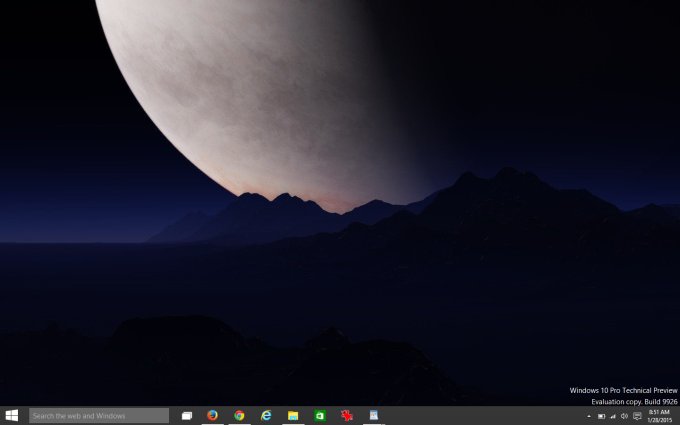Check the battery status icon
680x425 pixels.
[x=601, y=416]
